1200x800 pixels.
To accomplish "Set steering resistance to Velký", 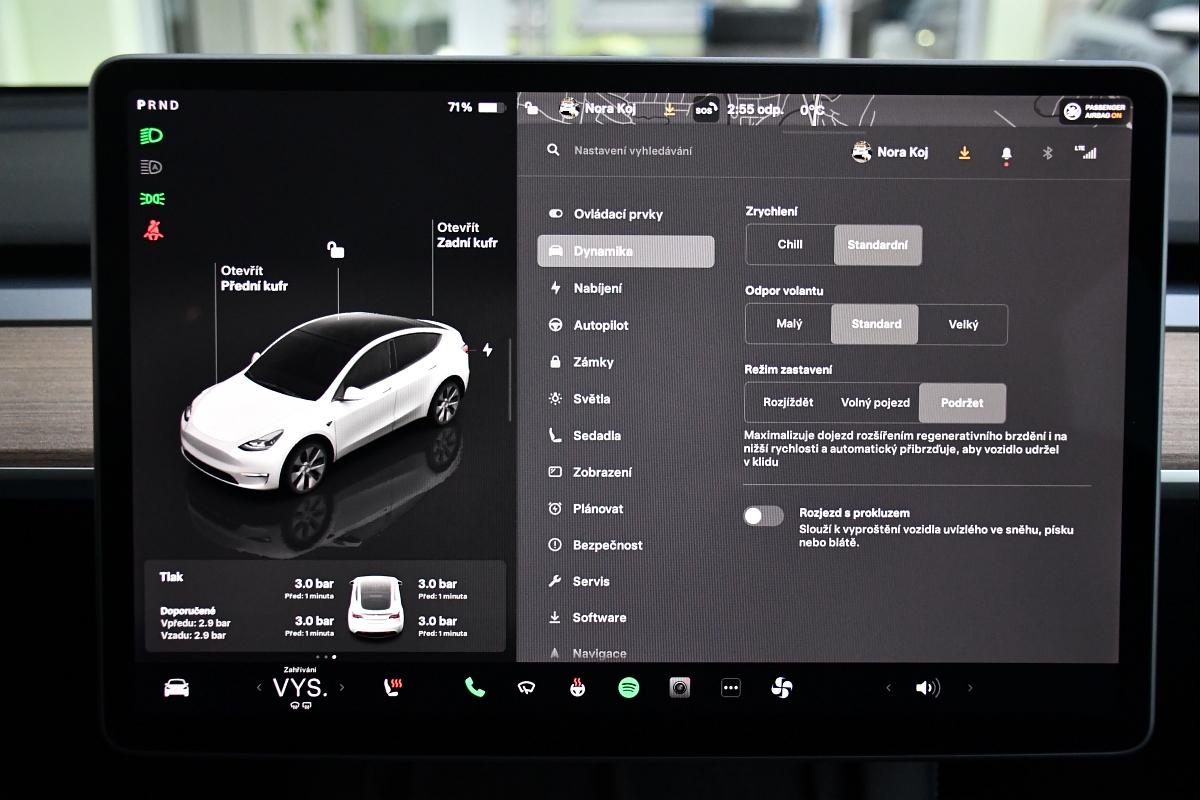I will click(962, 324).
